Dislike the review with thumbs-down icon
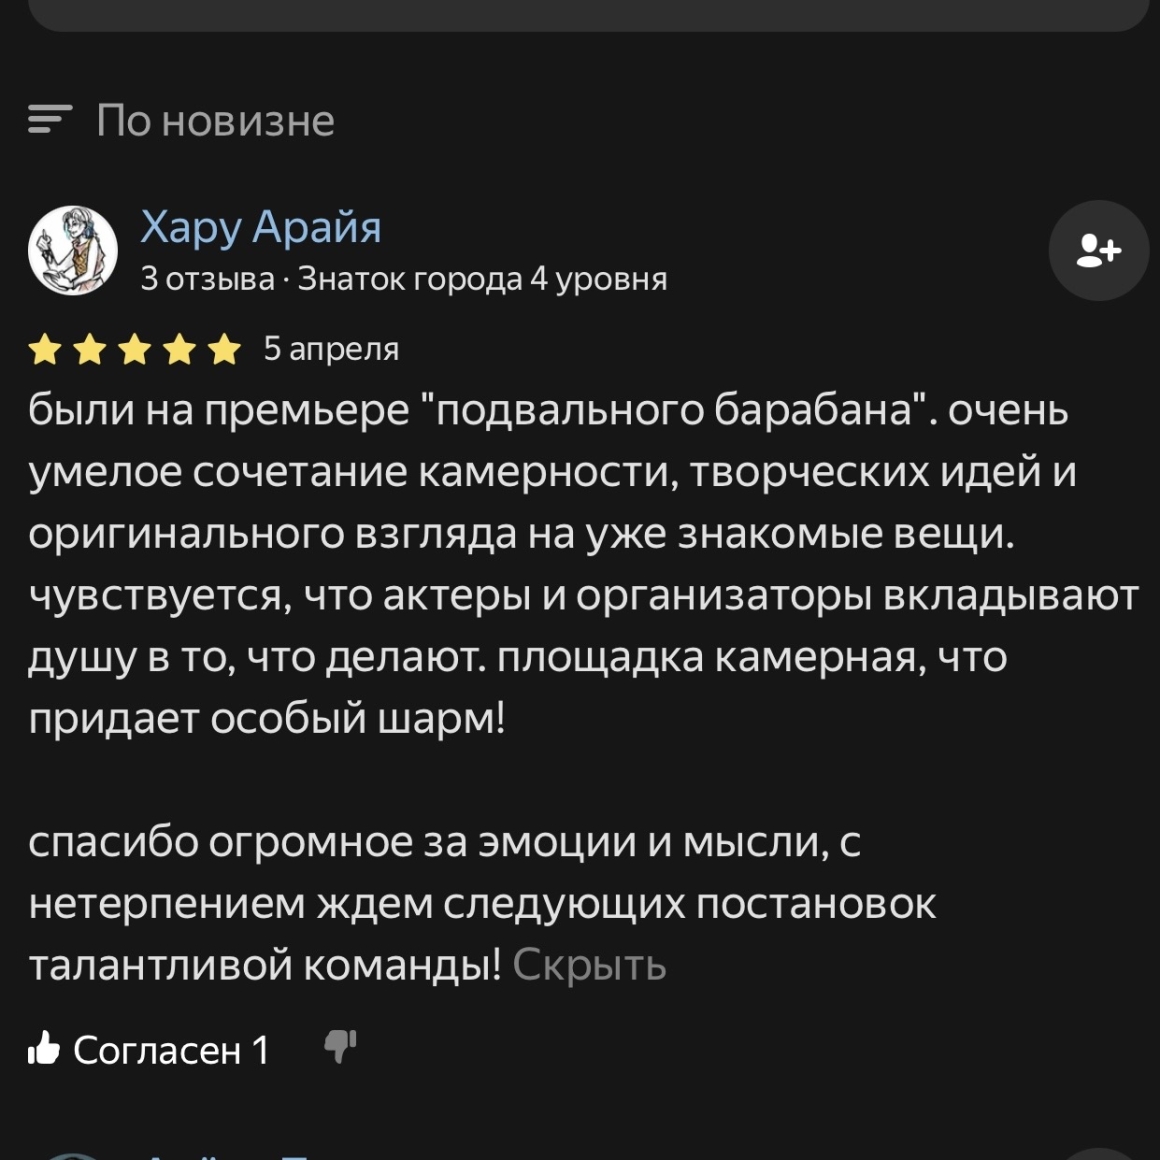The width and height of the screenshot is (1160, 1160). 340,1047
